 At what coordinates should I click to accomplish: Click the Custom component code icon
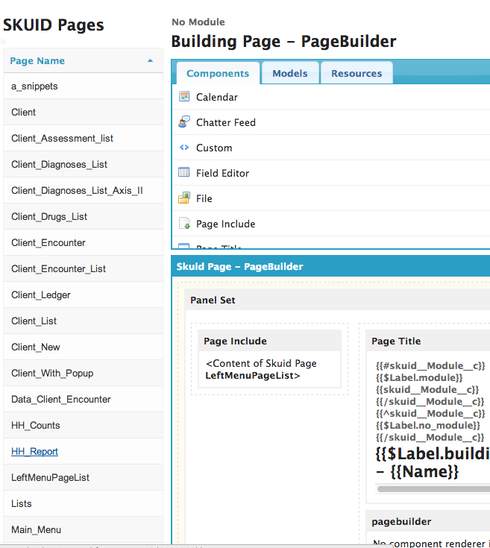point(184,147)
